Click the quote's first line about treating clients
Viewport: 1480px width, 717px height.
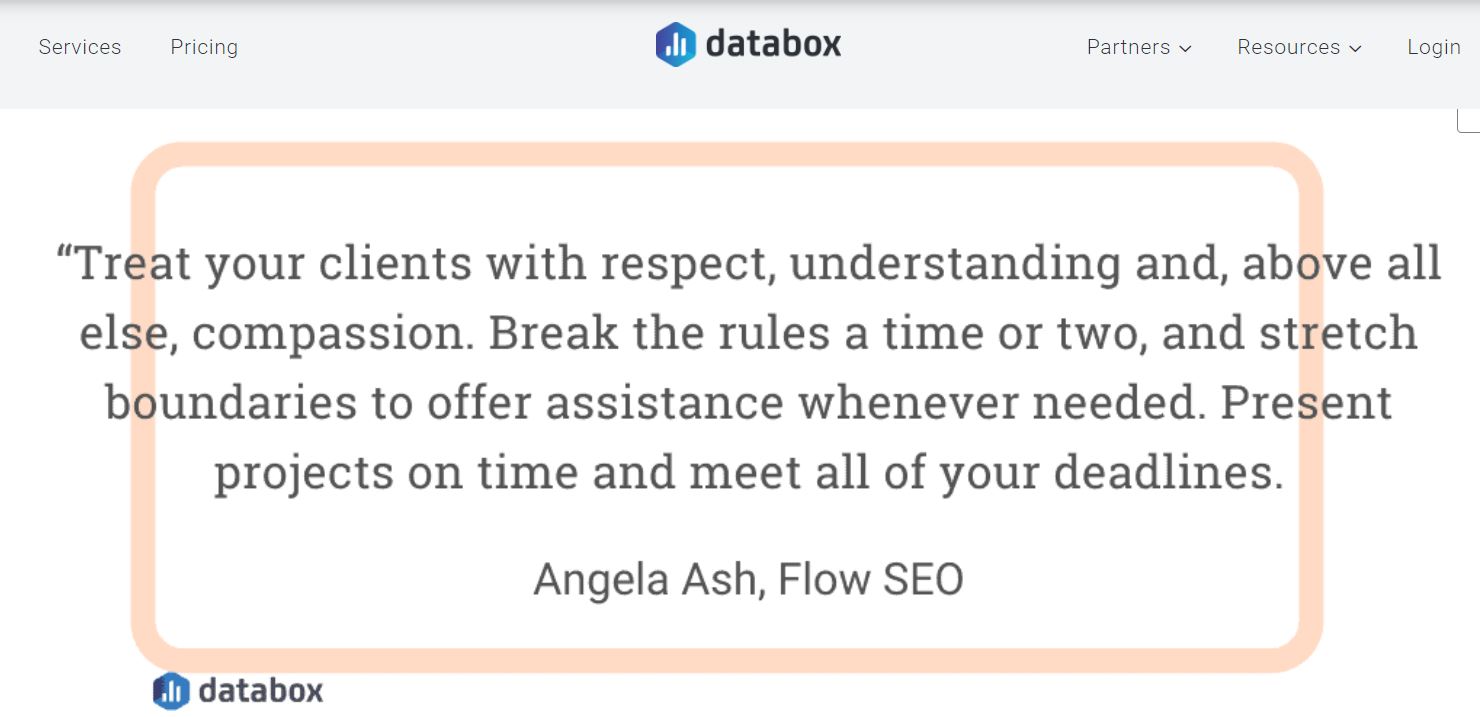748,263
